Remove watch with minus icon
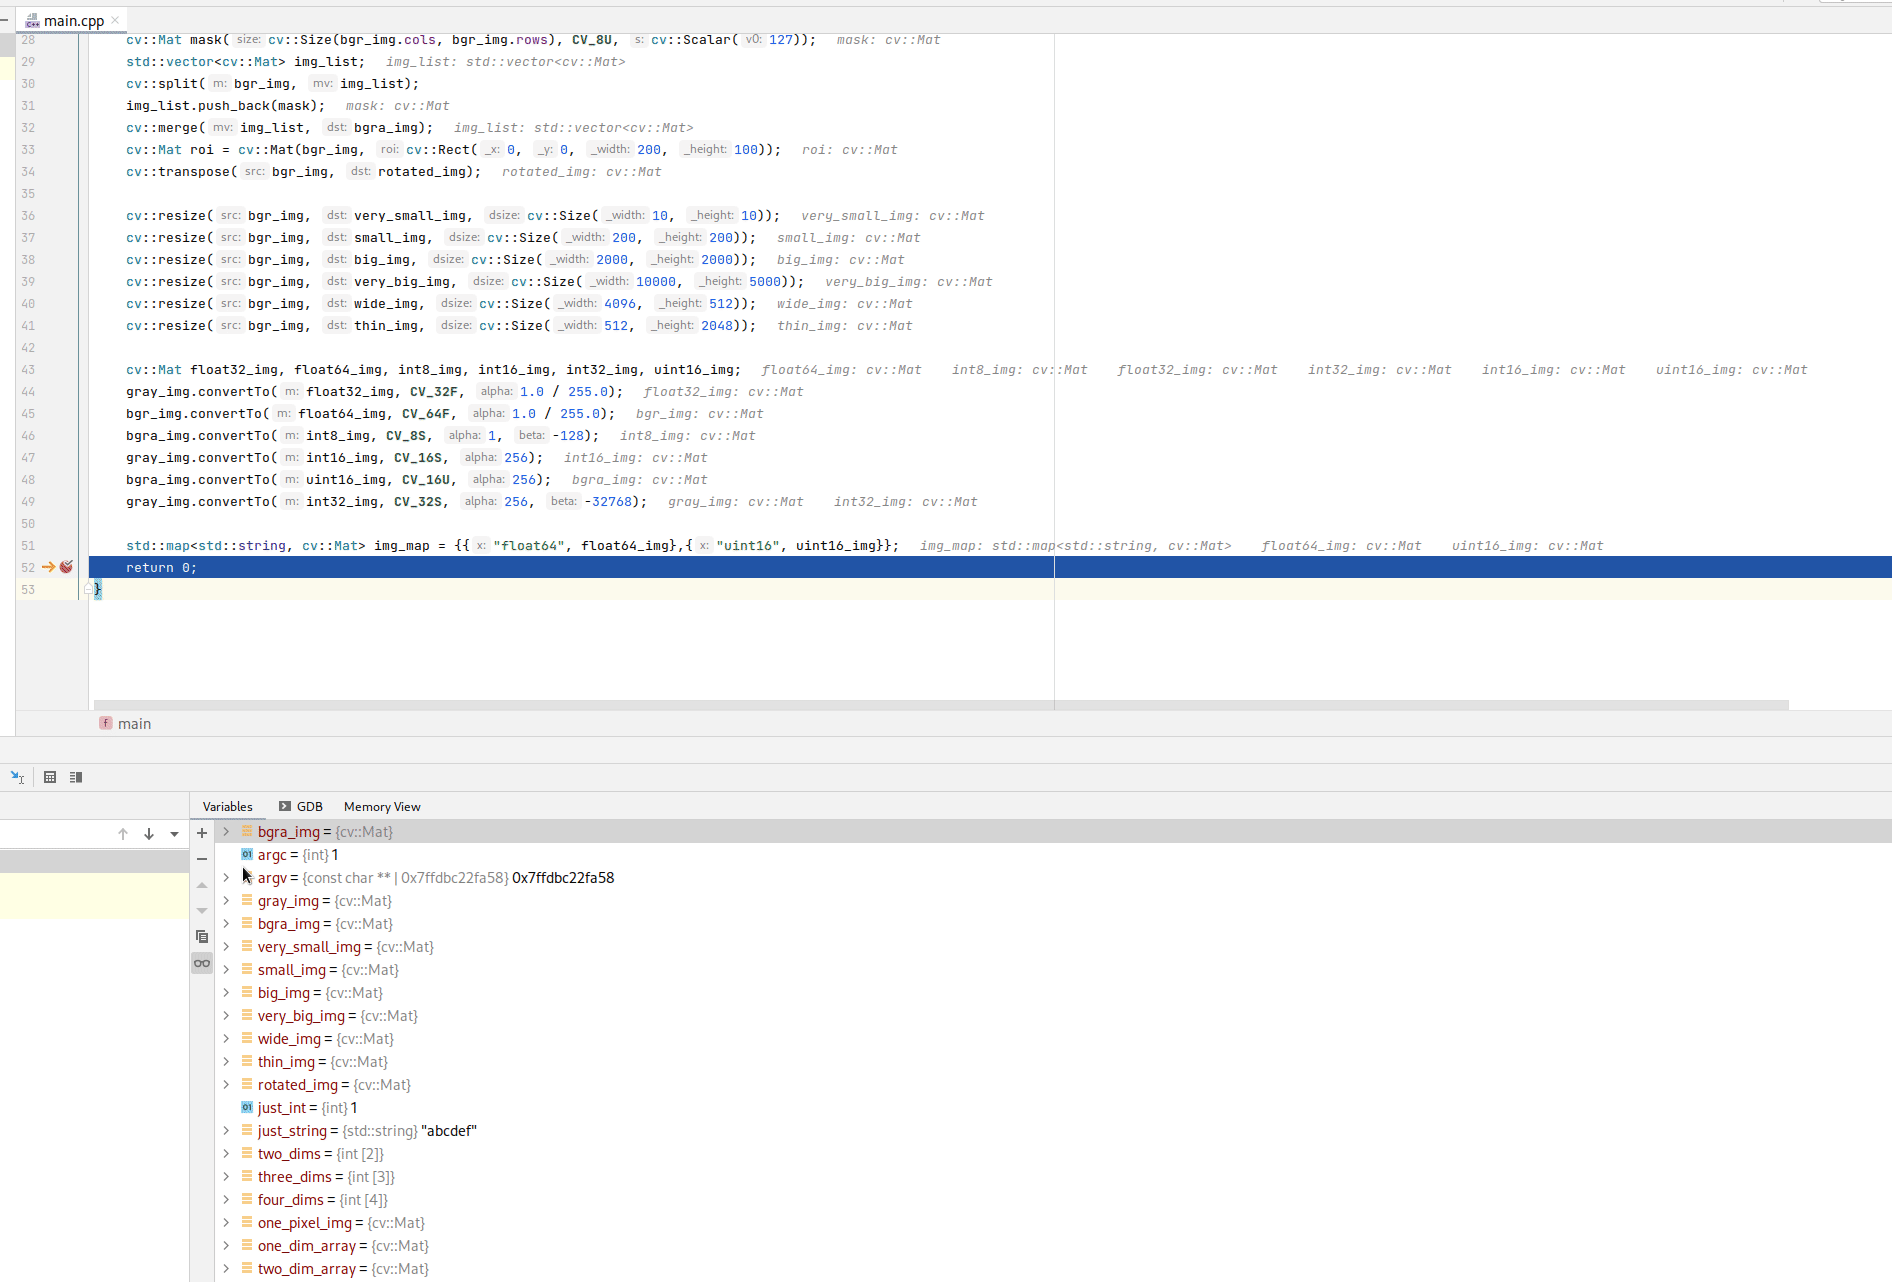The image size is (1892, 1282). tap(202, 858)
